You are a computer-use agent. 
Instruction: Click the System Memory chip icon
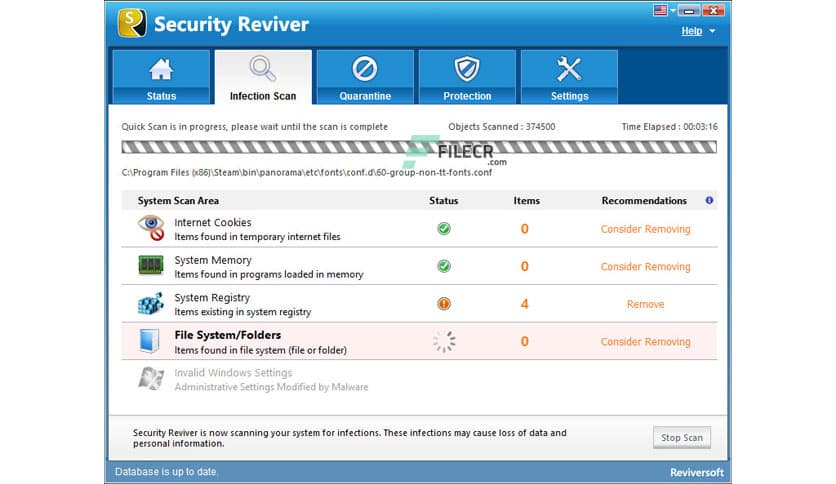[x=151, y=264]
